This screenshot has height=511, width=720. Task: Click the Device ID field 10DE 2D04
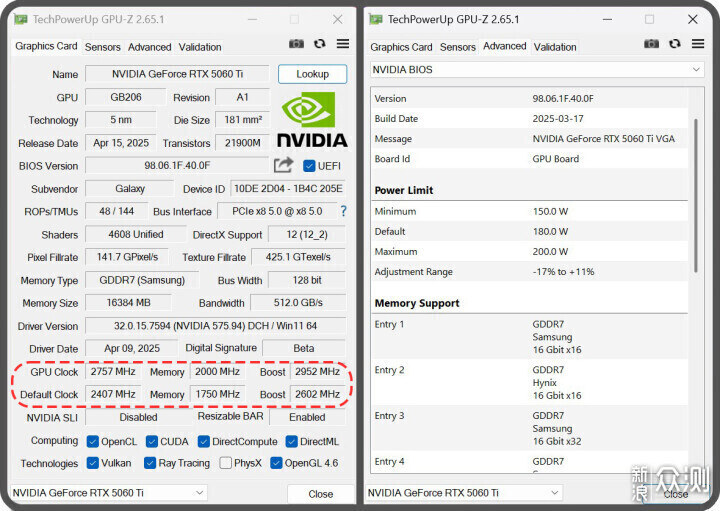288,189
